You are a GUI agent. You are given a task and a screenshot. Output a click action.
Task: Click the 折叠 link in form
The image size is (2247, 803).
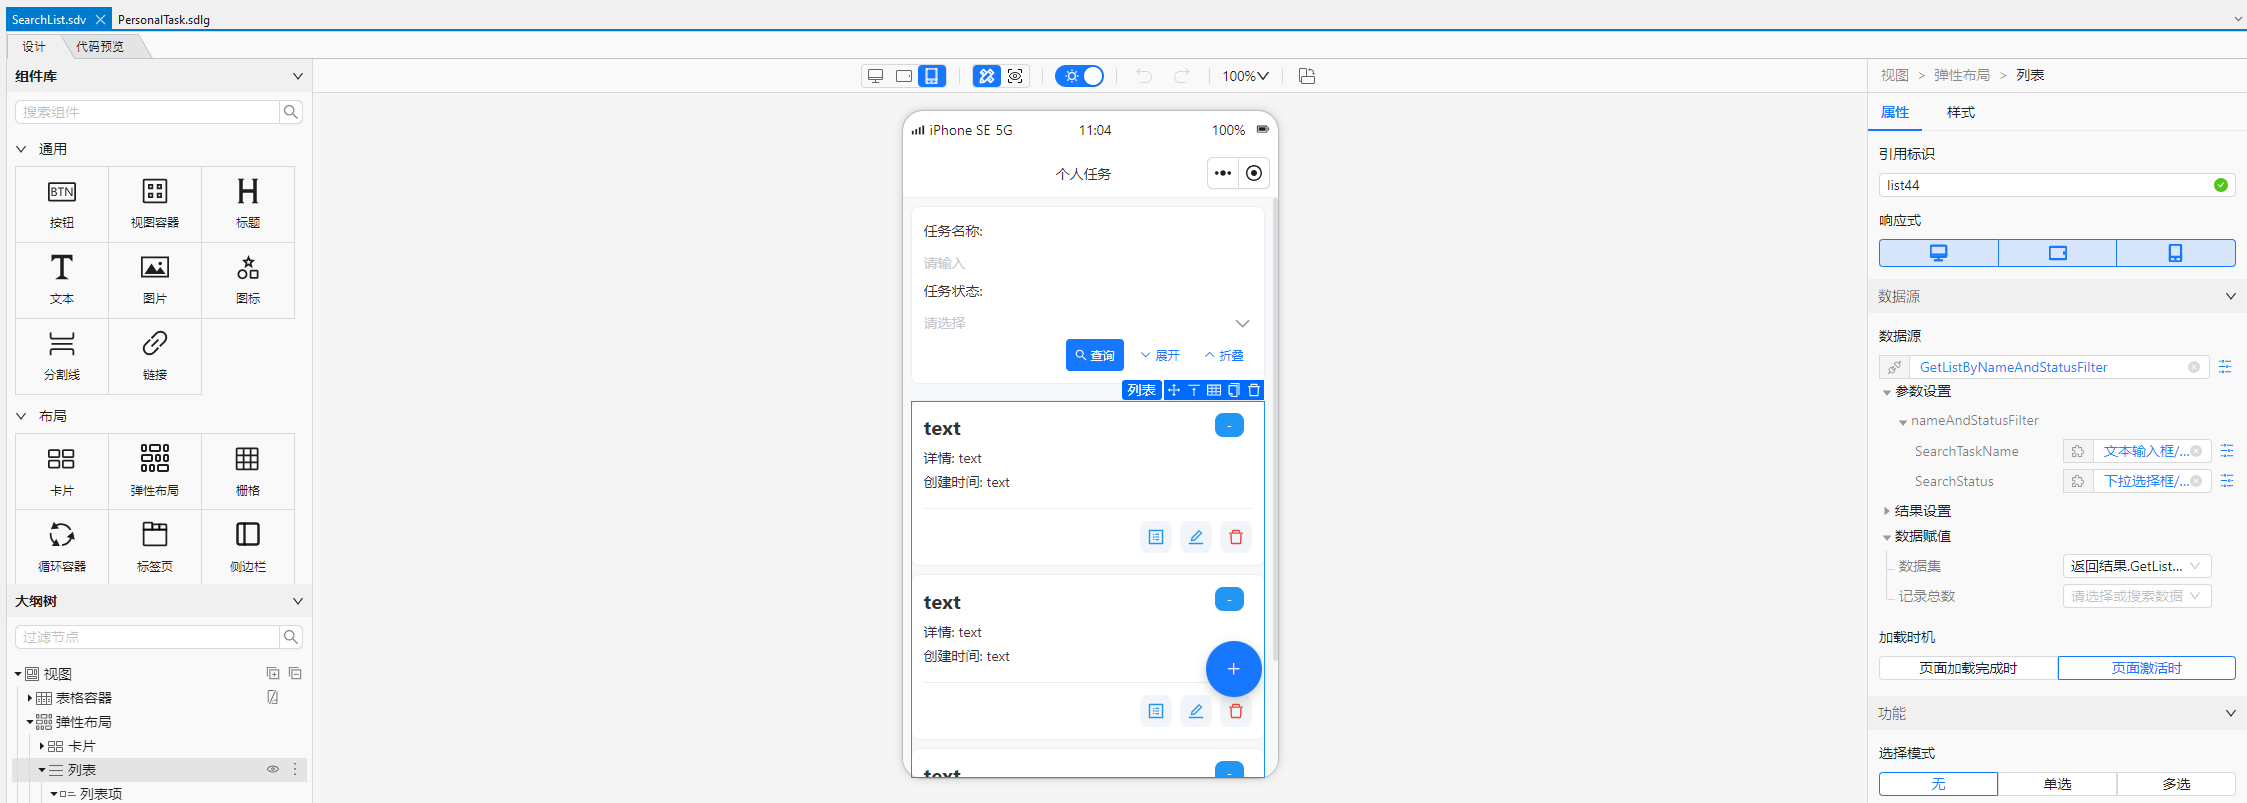[x=1224, y=355]
